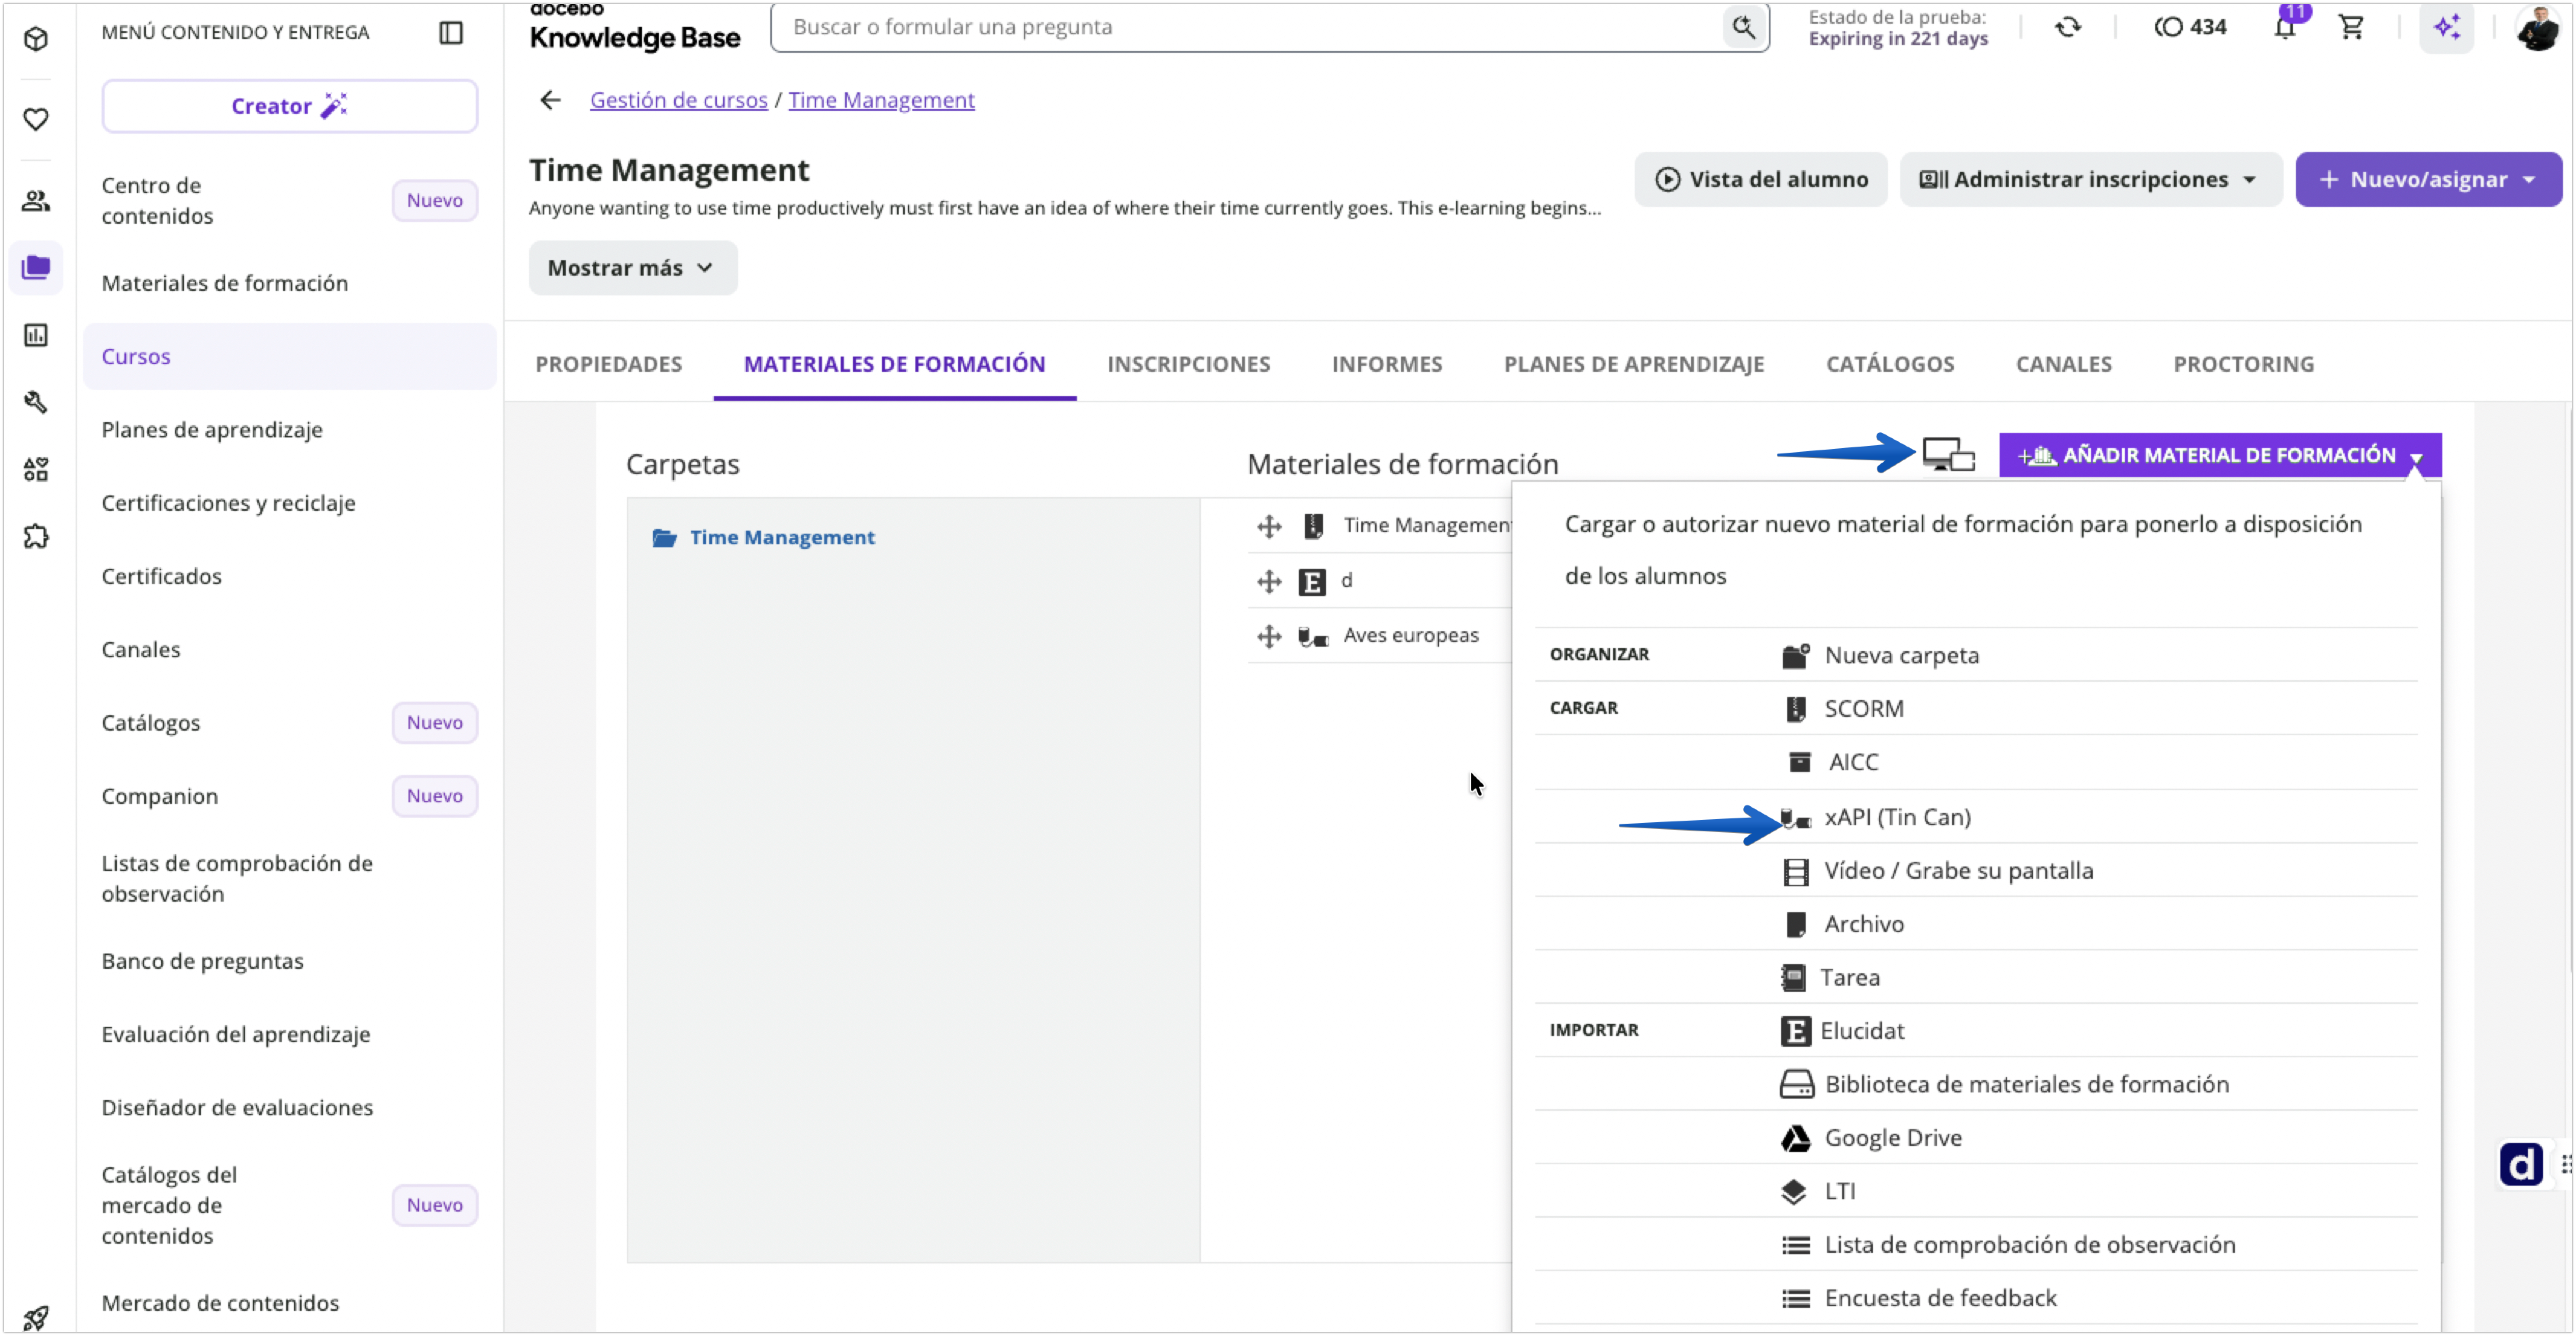Switch to Propiedades tab
This screenshot has width=2576, height=1336.
pyautogui.click(x=609, y=364)
